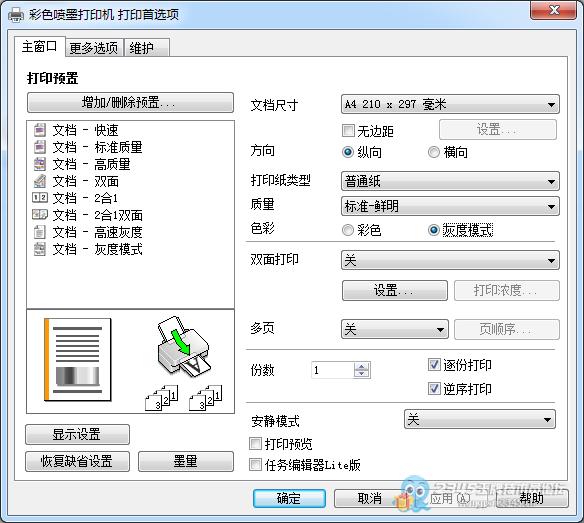Open the 质量 dropdown list
The width and height of the screenshot is (584, 523).
pyautogui.click(x=450, y=206)
